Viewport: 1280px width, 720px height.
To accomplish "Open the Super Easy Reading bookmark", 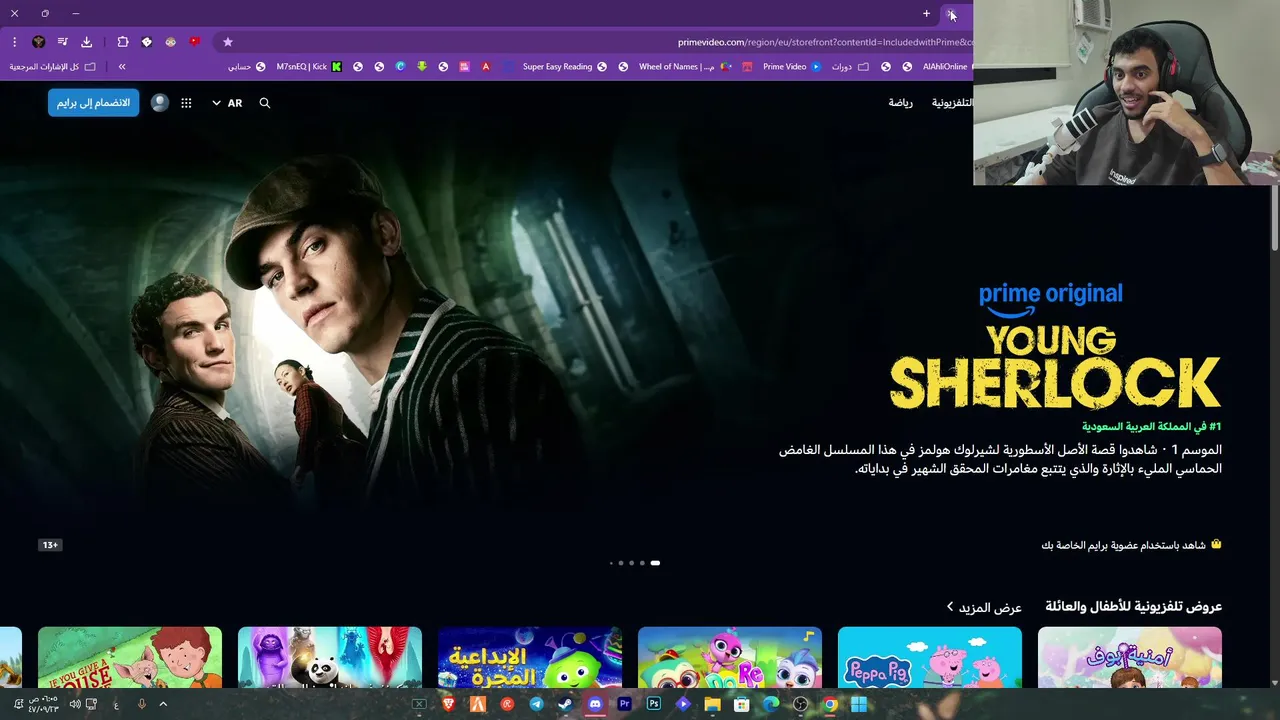I will tap(564, 67).
